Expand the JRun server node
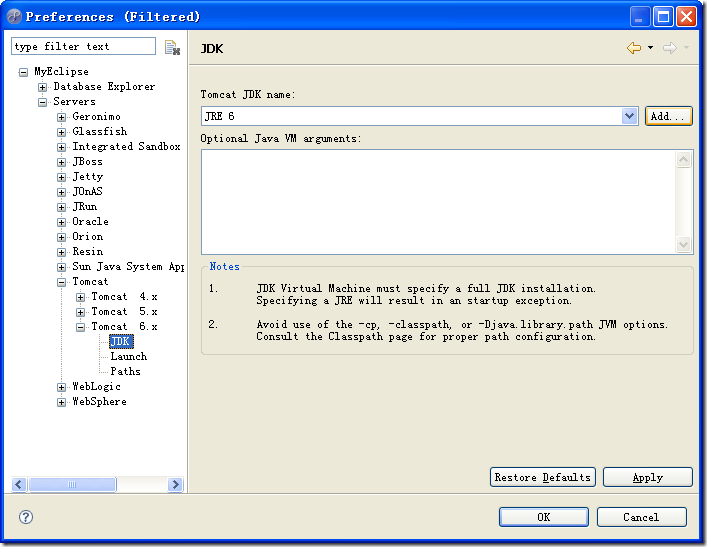 61,207
